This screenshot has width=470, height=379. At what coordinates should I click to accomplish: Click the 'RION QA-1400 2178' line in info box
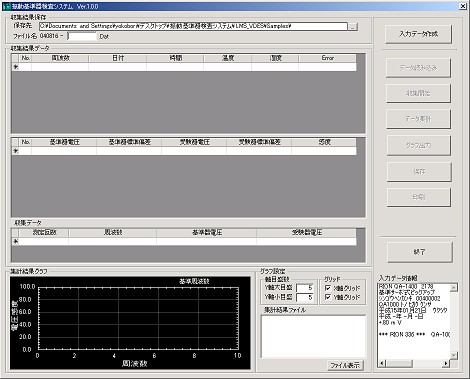406,286
